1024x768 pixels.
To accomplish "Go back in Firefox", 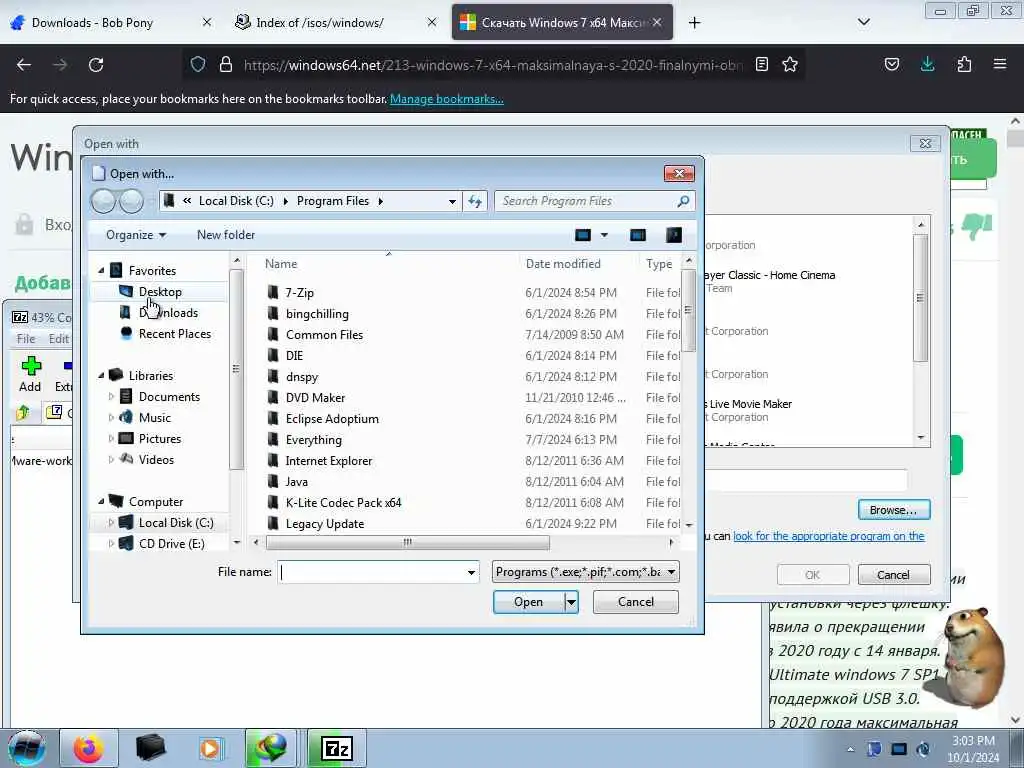I will tap(24, 65).
